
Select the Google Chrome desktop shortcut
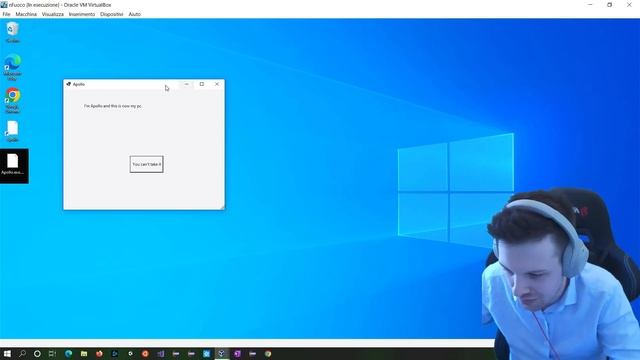13,100
